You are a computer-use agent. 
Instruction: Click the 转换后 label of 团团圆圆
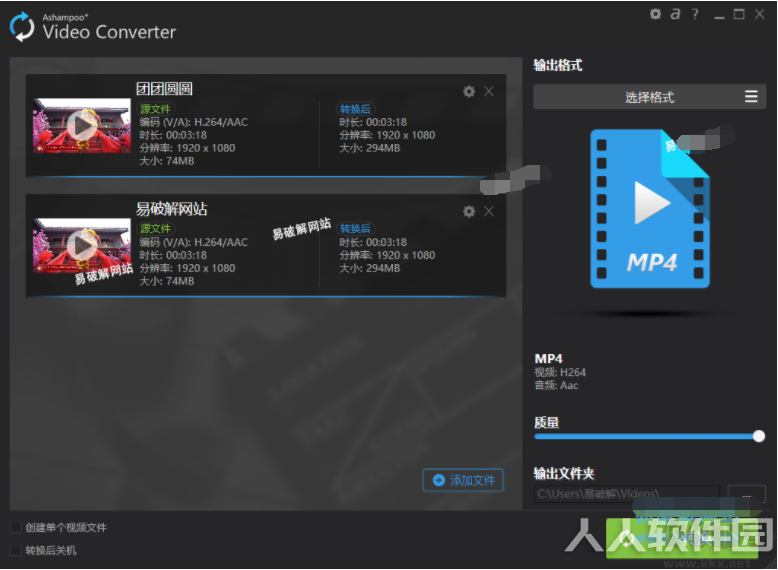(355, 109)
